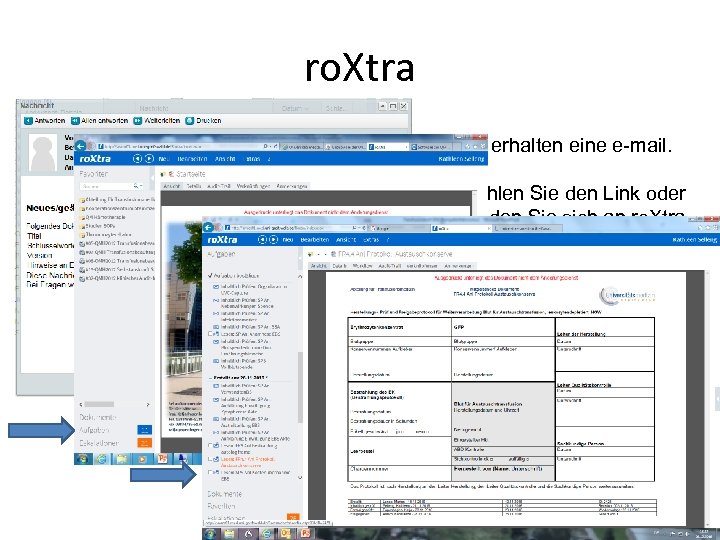Click the Outlook icon in the front window taskbar
Screen dimensions: 720x540
(285, 534)
